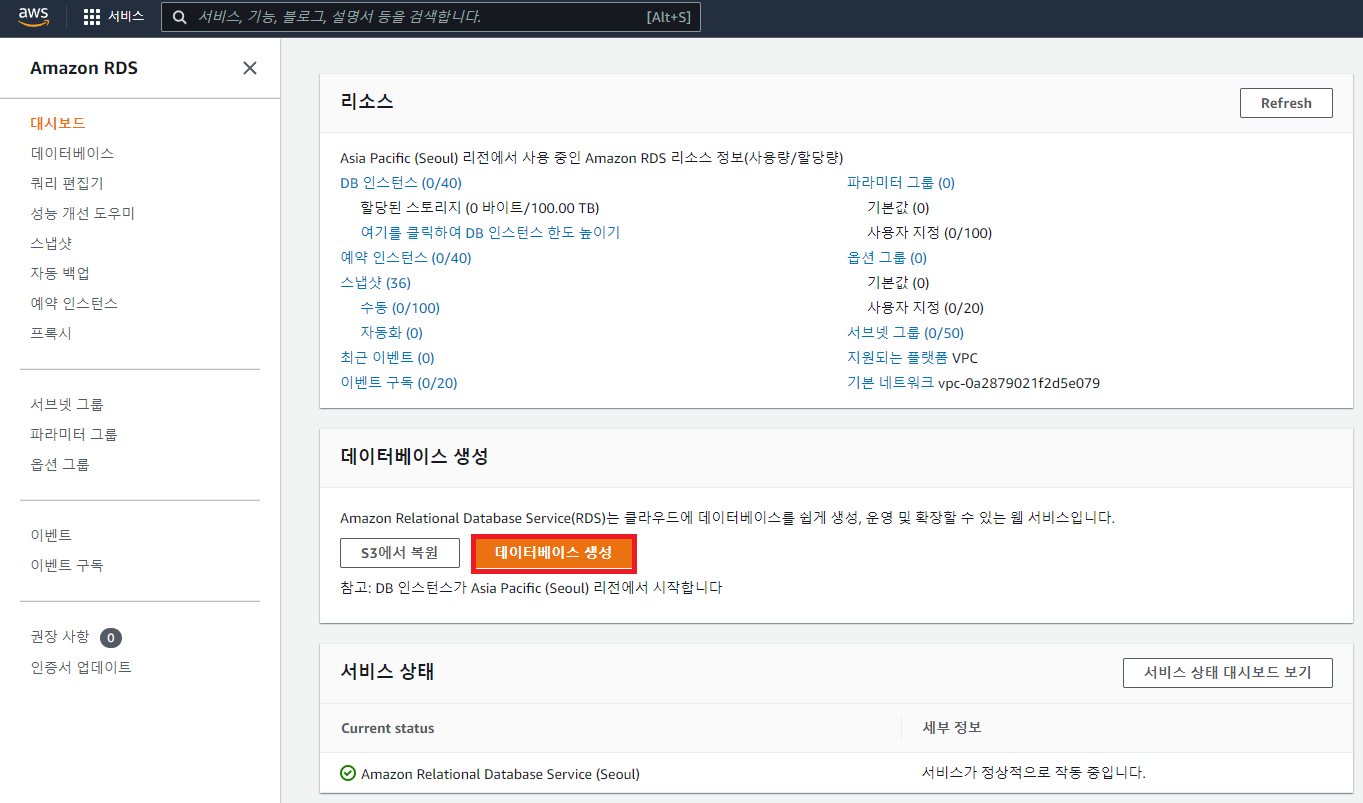The height and width of the screenshot is (803, 1363).
Task: Click 서비스 상태 대시보드 보기 button
Action: click(x=1228, y=672)
